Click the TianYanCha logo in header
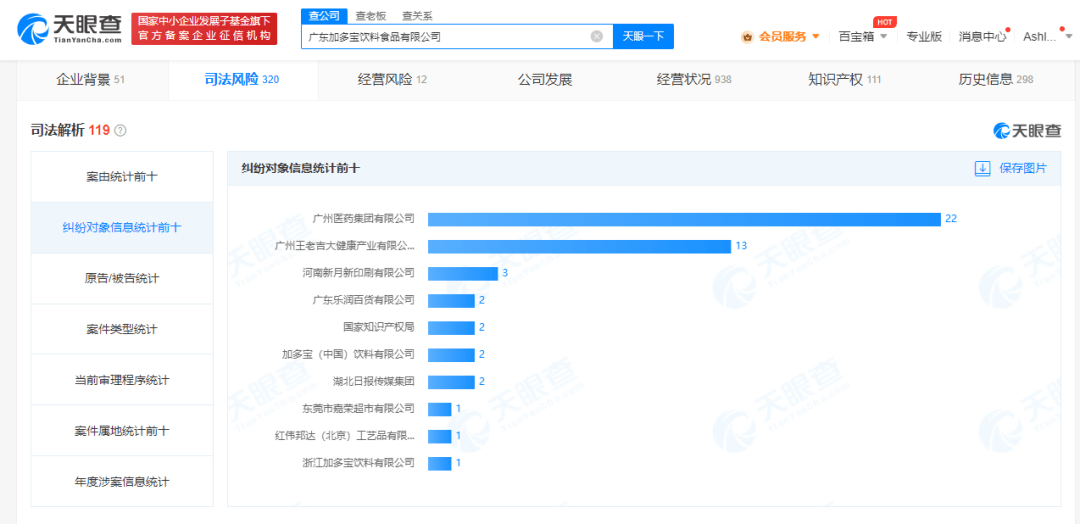Image resolution: width=1080 pixels, height=524 pixels. point(70,29)
